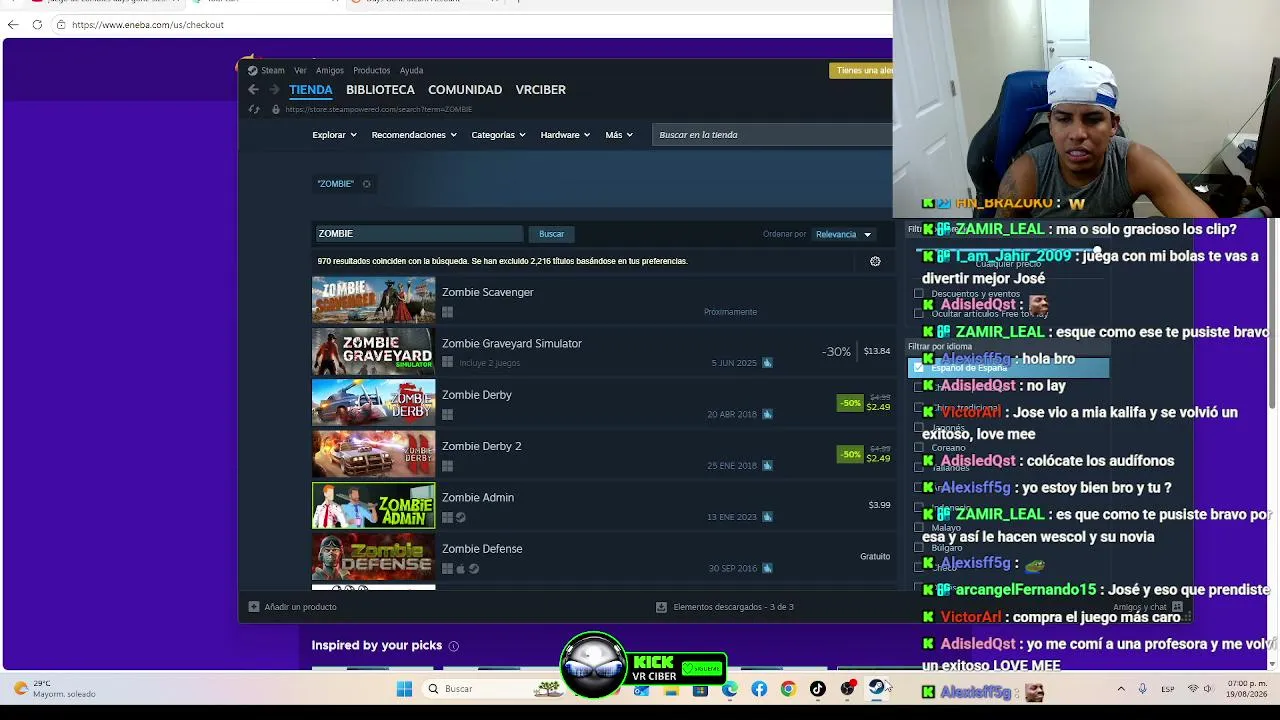Click review thumbs icon for Zombie Admin
The image size is (1280, 720).
point(767,517)
